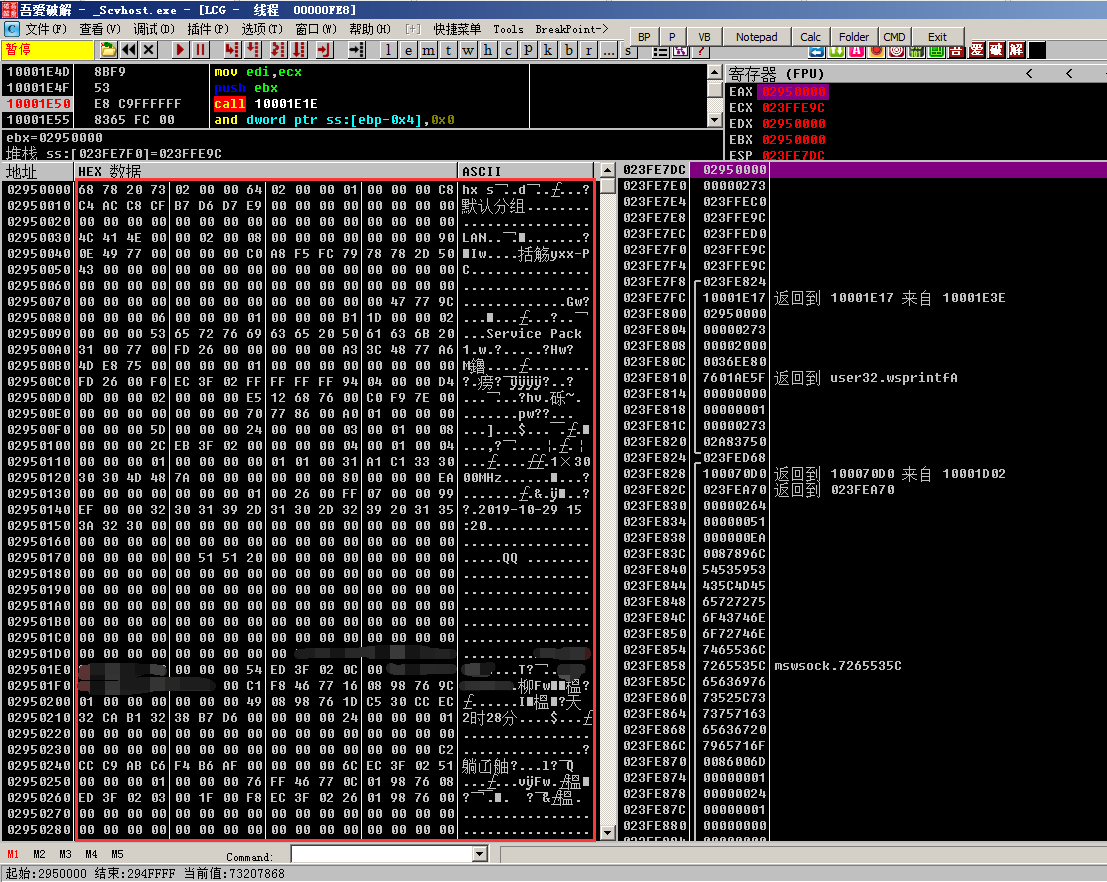Click the red 爱 toolbar icon
Image resolution: width=1107 pixels, height=882 pixels.
pos(977,50)
